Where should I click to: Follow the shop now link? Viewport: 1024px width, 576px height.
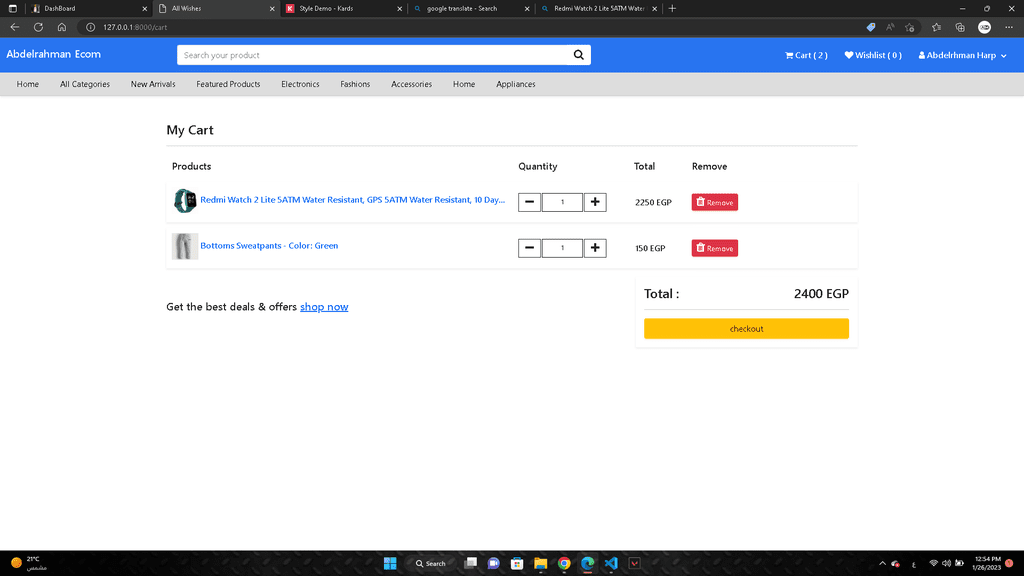324,307
